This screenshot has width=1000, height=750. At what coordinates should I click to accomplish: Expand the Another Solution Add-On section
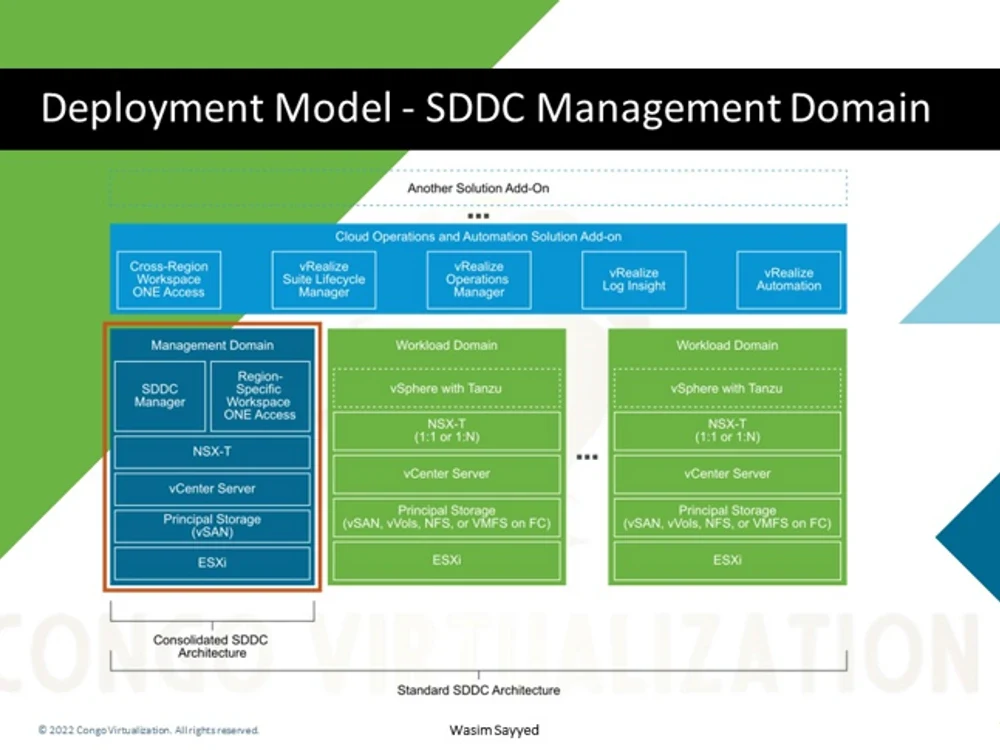pos(477,188)
